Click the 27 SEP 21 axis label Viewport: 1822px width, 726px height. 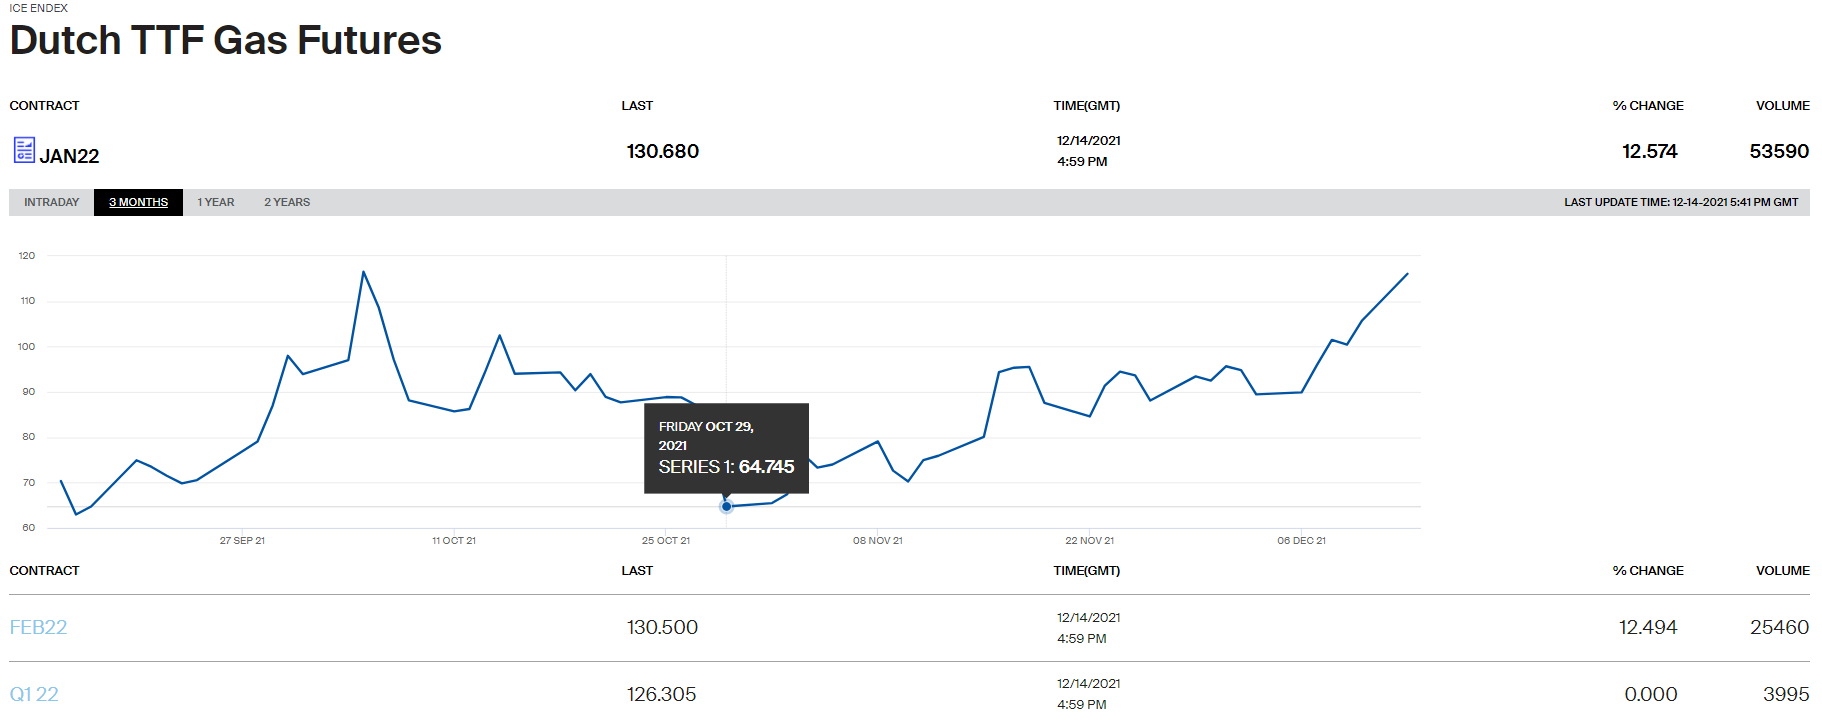tap(242, 541)
